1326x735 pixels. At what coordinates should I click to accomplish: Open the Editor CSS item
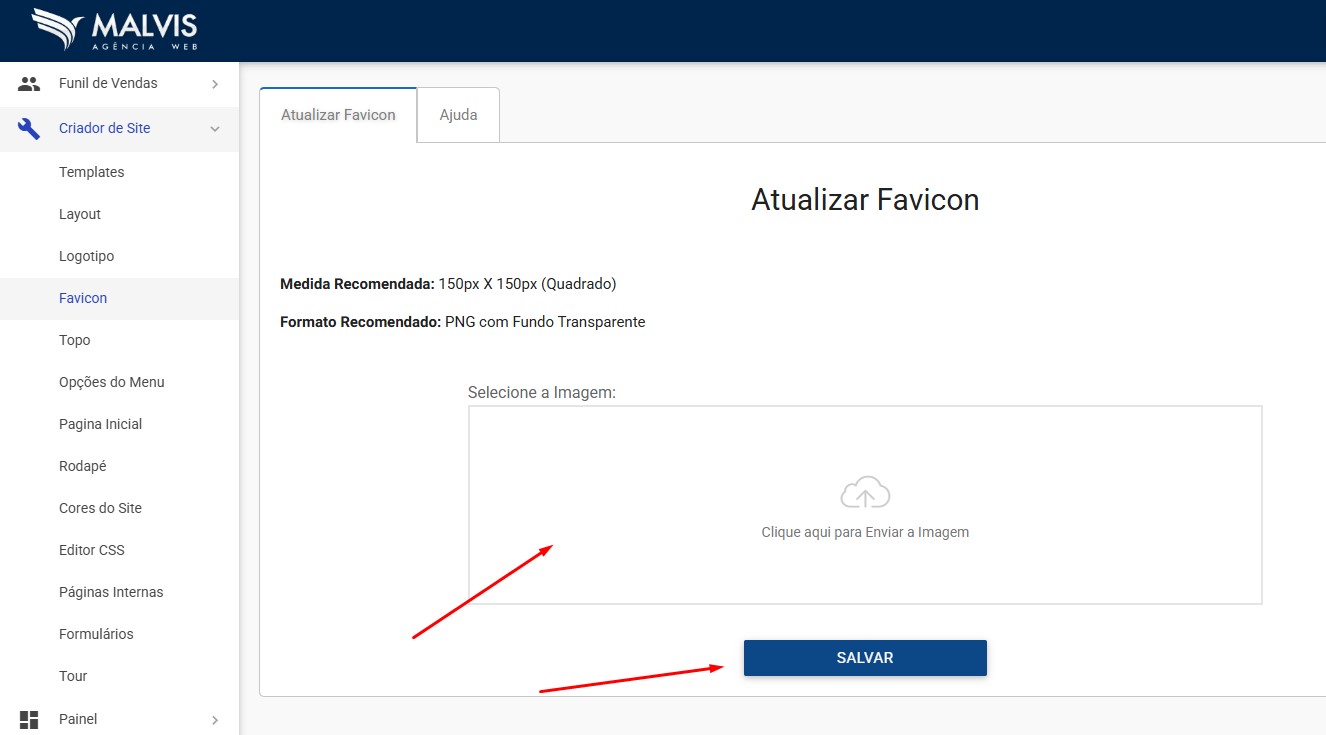point(92,550)
